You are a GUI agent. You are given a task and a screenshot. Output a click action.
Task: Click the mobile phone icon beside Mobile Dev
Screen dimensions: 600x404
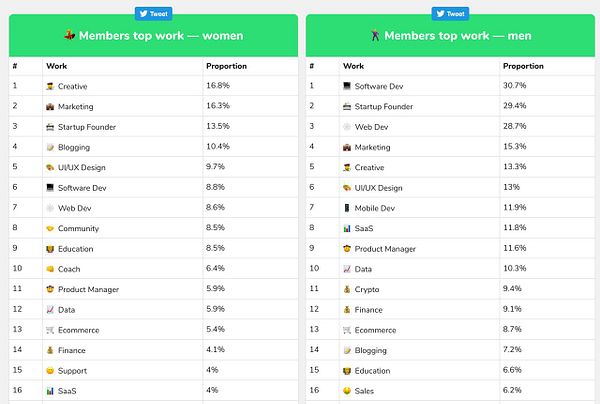point(347,208)
